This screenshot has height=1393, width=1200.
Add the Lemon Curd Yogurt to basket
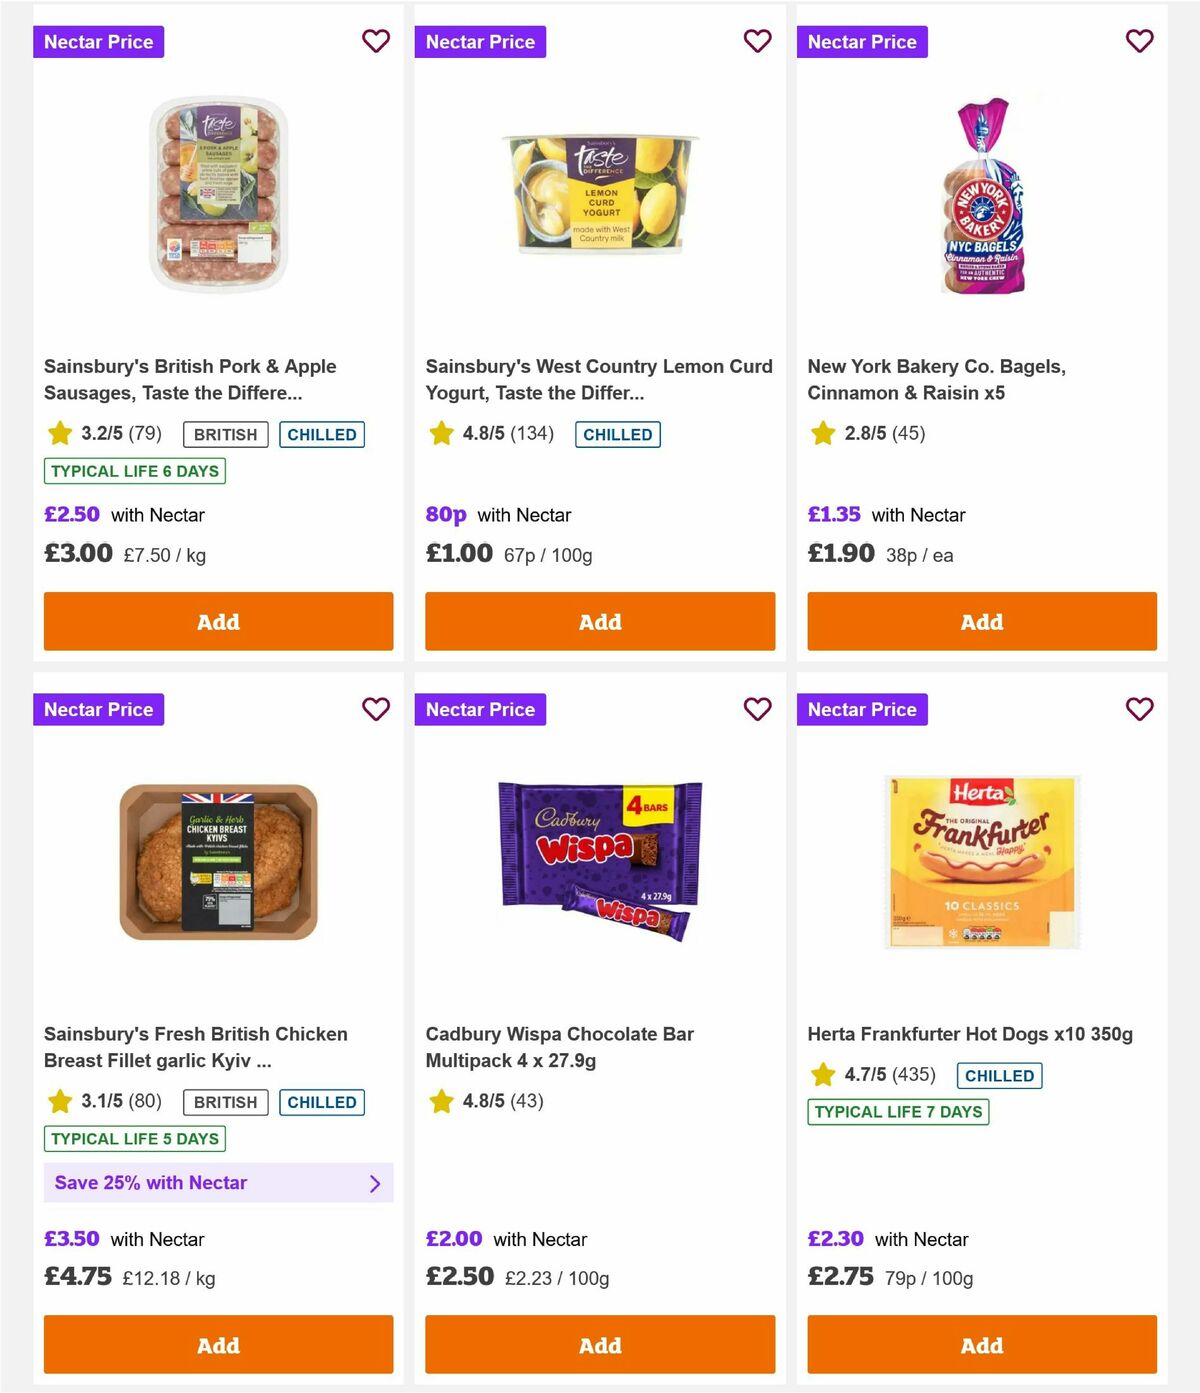[x=599, y=621]
